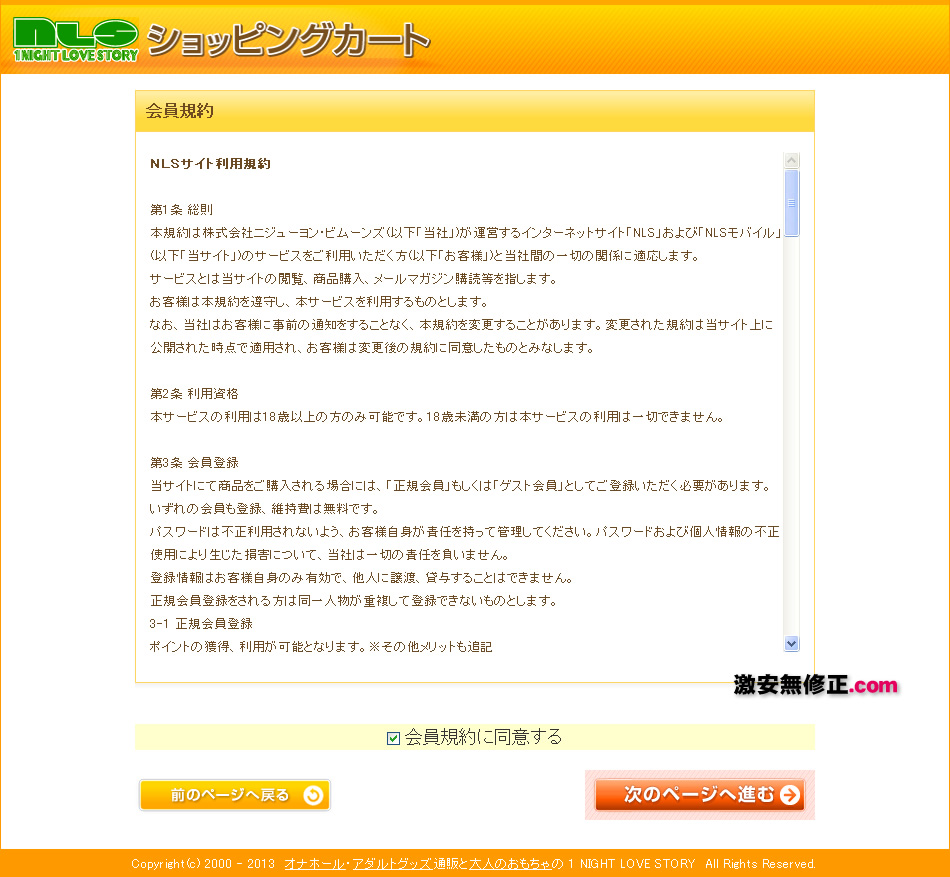Click the NLSサイト利用規約 heading text

210,164
